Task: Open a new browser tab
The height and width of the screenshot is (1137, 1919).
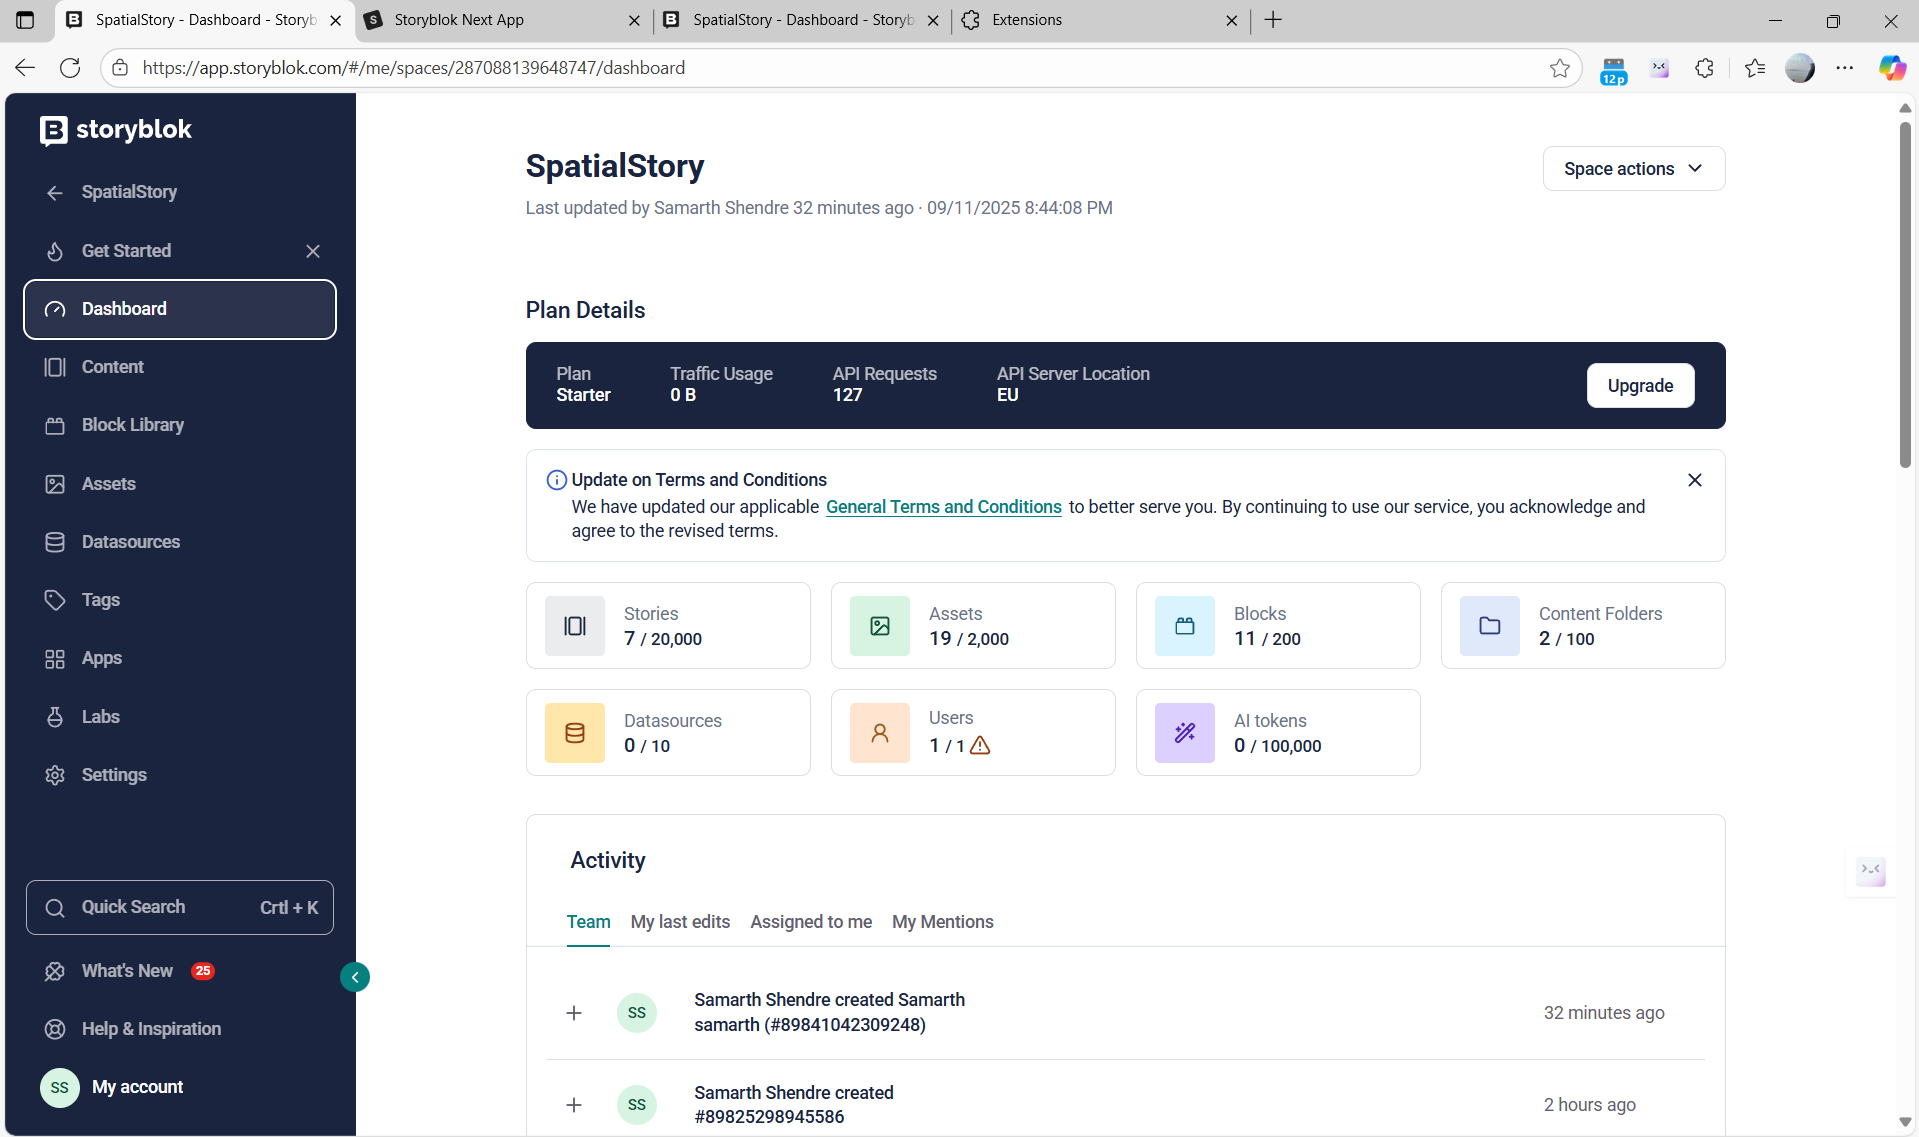Action: [1273, 20]
